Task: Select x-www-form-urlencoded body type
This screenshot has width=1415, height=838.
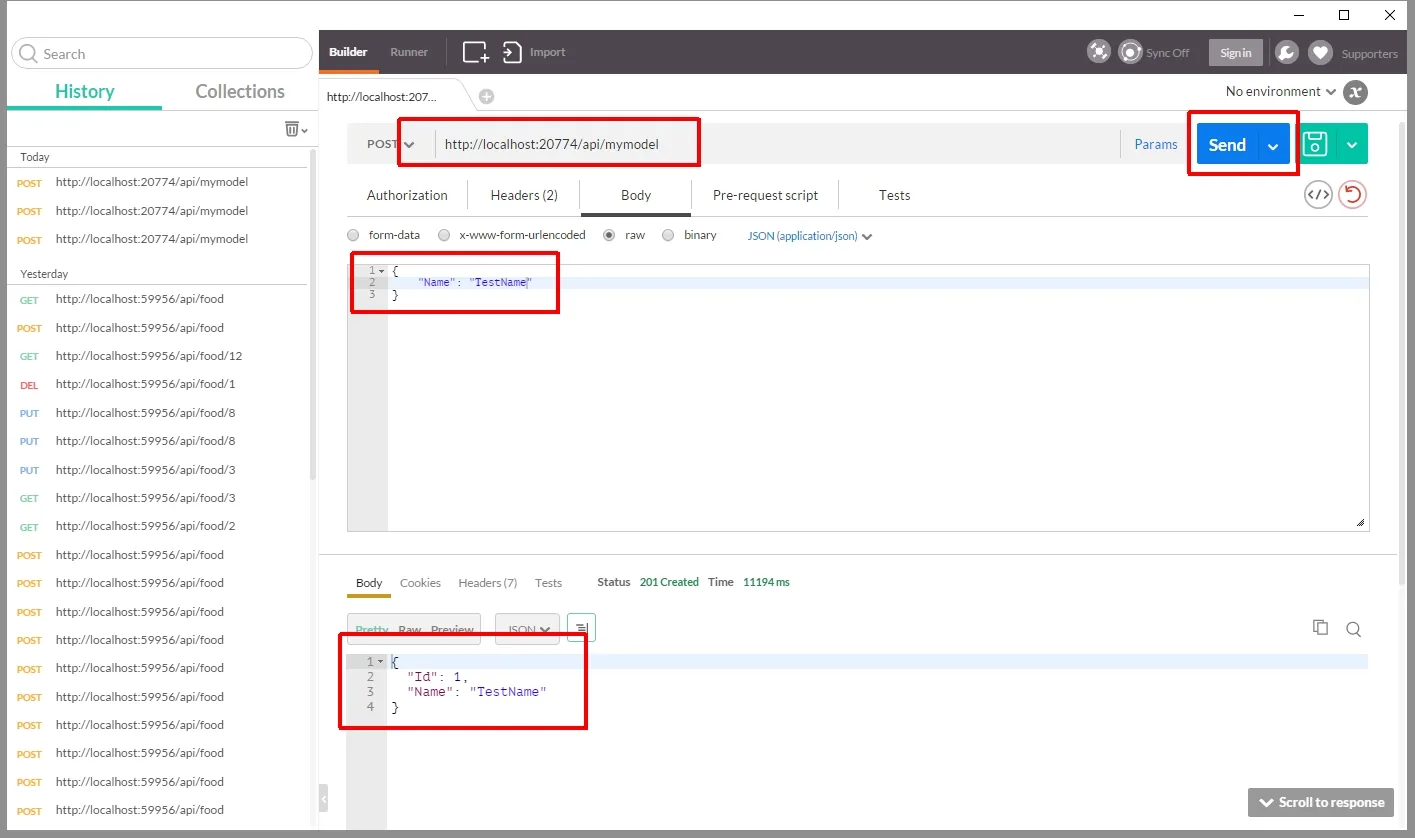Action: 444,235
